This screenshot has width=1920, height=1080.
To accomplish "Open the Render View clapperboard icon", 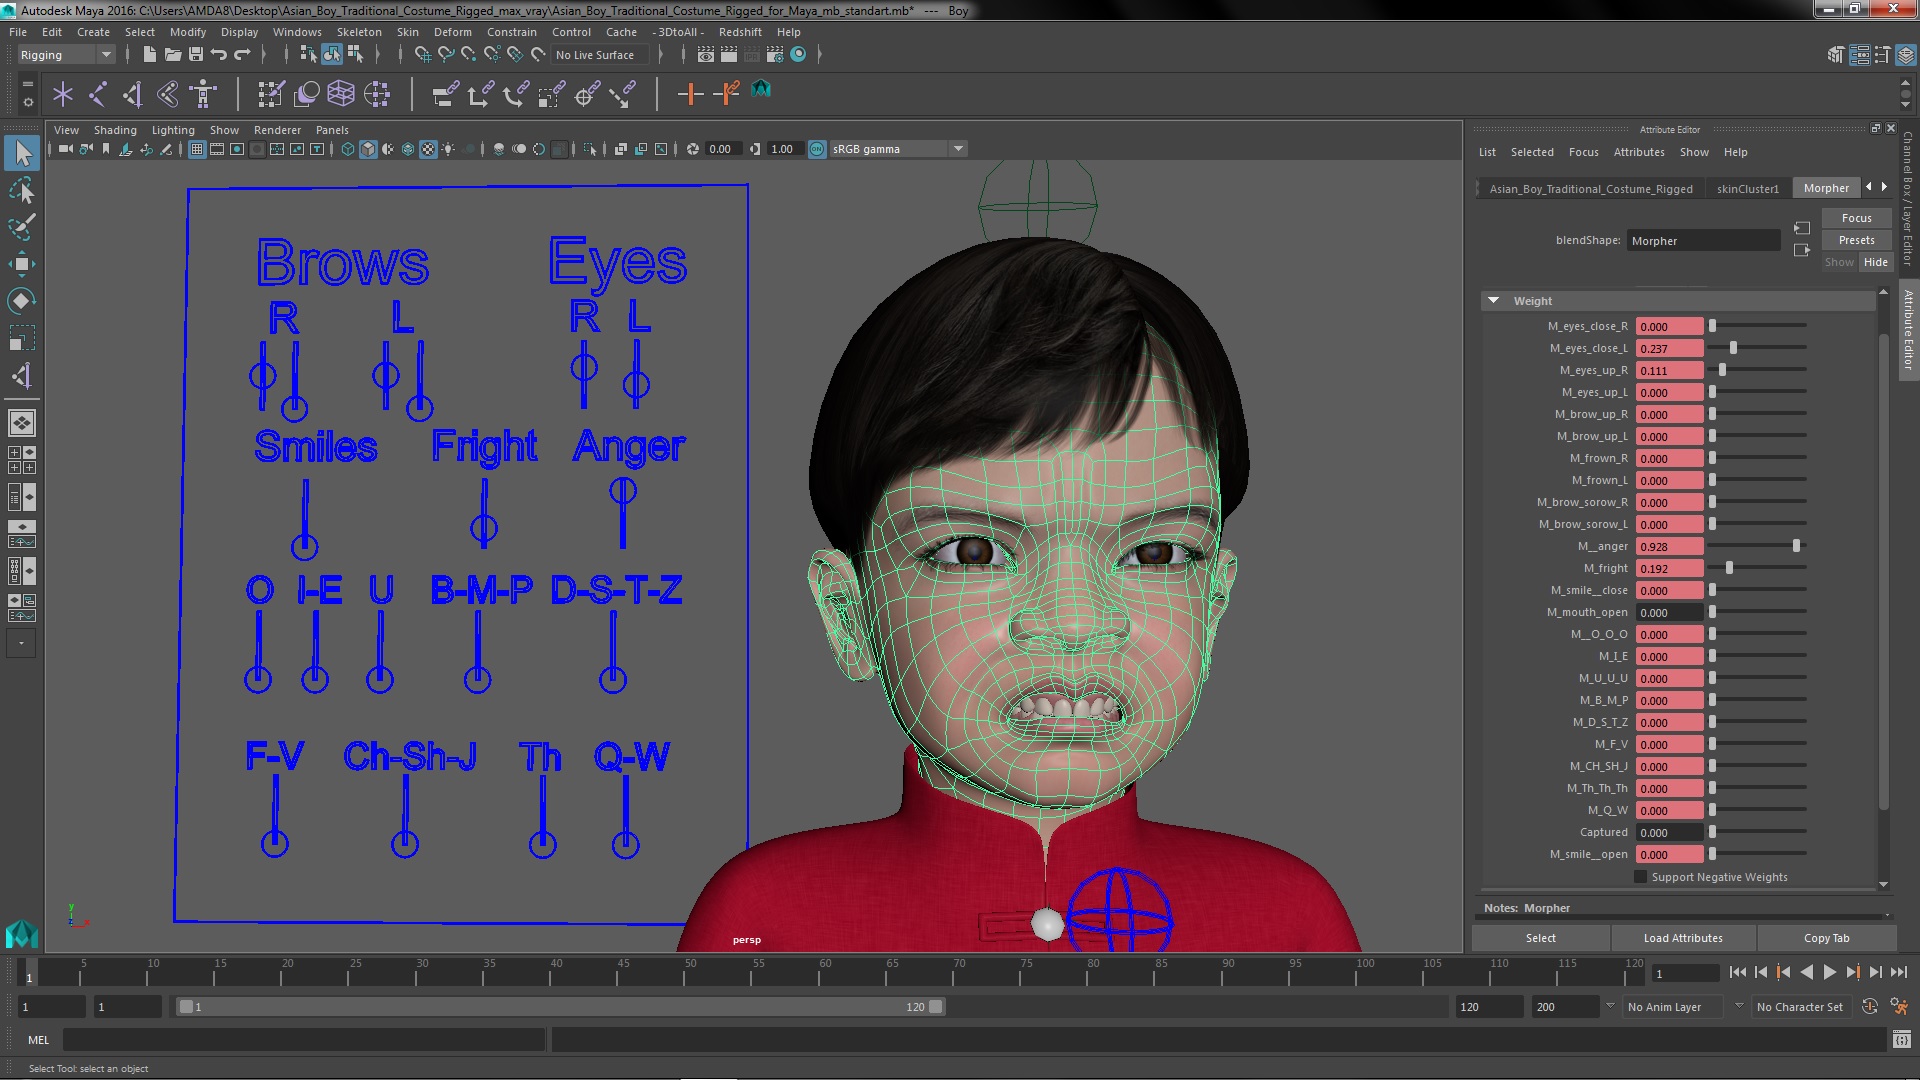I will click(706, 55).
